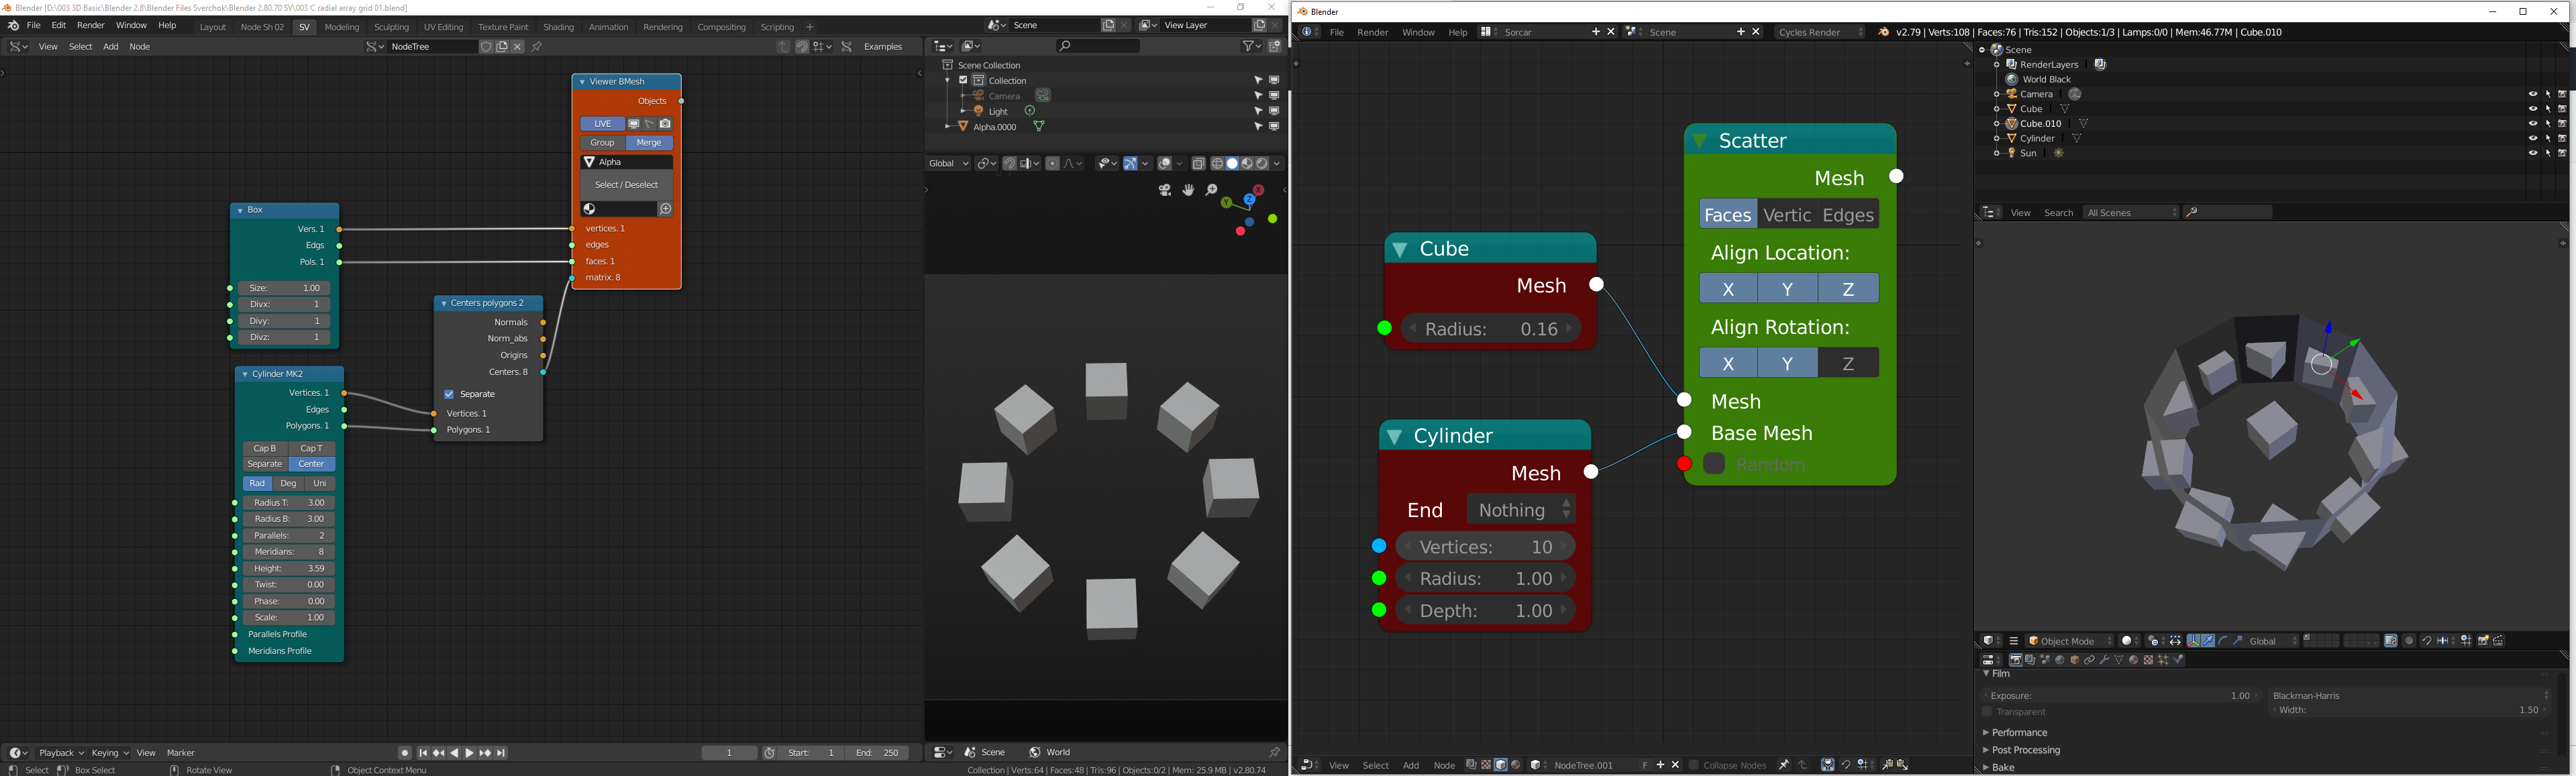Open the Render menu in right Blender
Image resolution: width=2576 pixels, height=776 pixels.
point(1372,33)
